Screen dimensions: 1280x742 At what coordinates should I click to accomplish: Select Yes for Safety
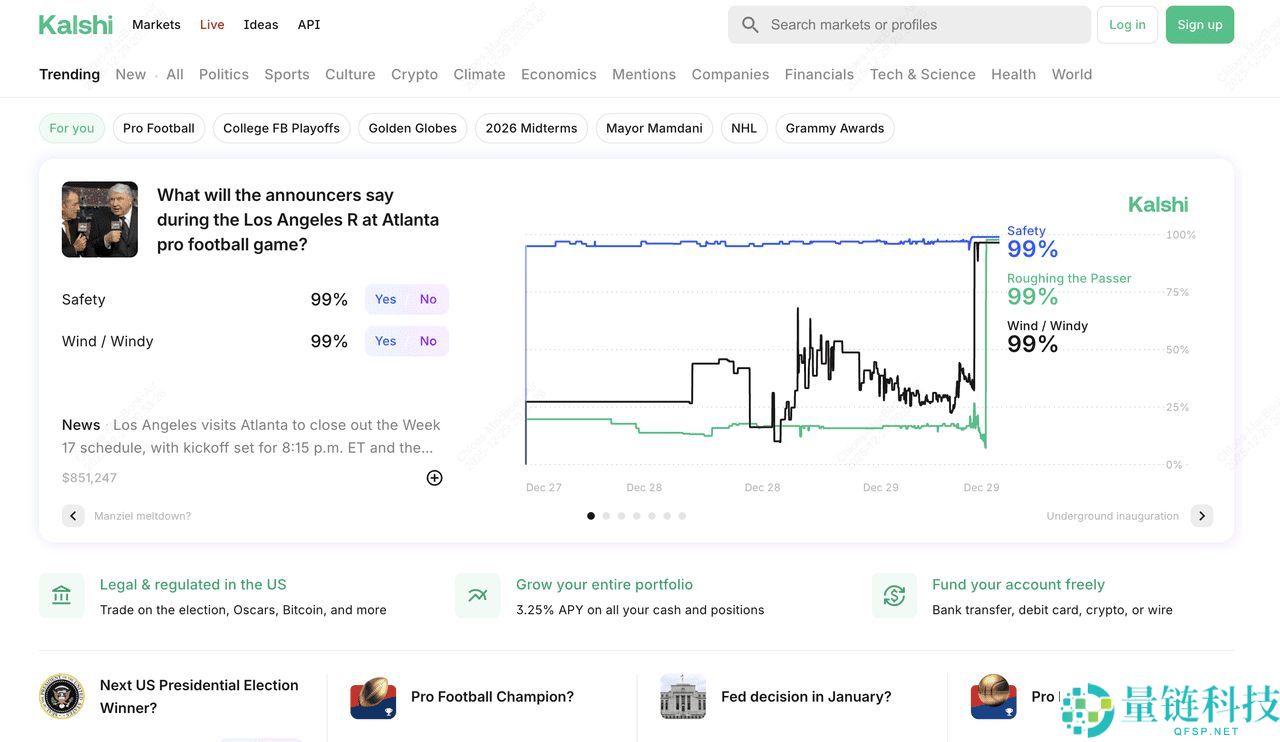point(386,299)
